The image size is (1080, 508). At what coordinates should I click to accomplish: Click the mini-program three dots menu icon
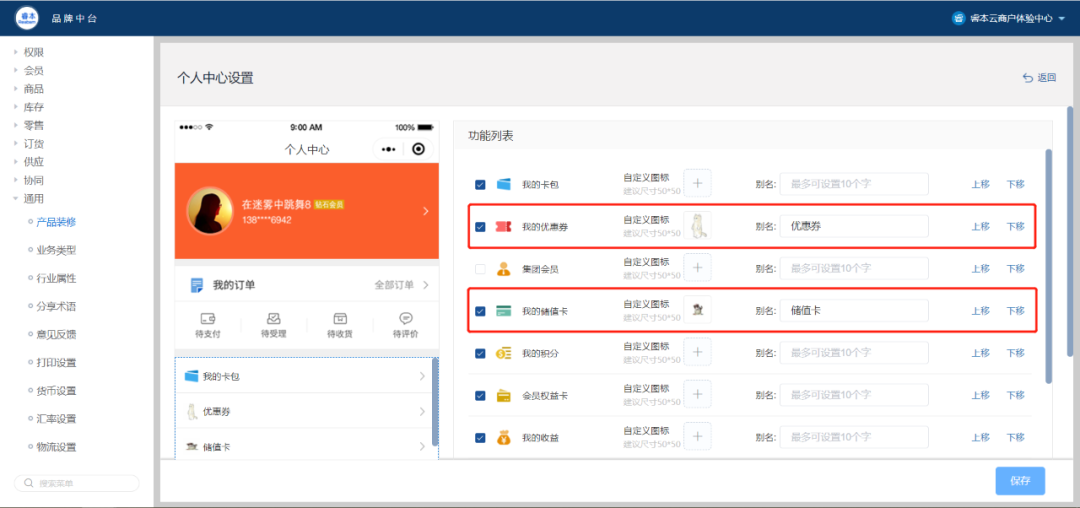pyautogui.click(x=388, y=149)
